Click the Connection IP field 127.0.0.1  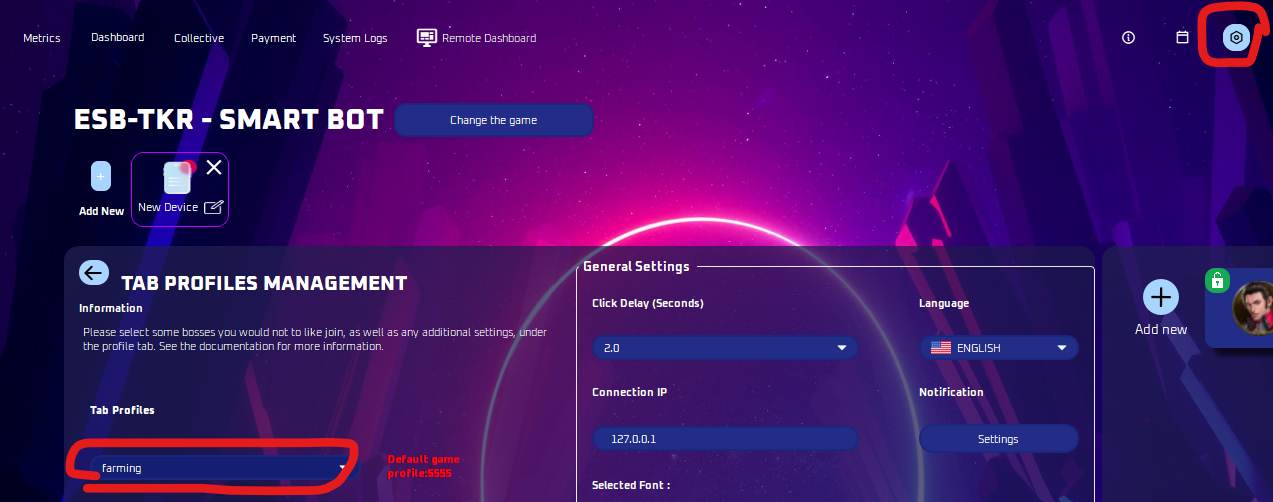pos(725,438)
